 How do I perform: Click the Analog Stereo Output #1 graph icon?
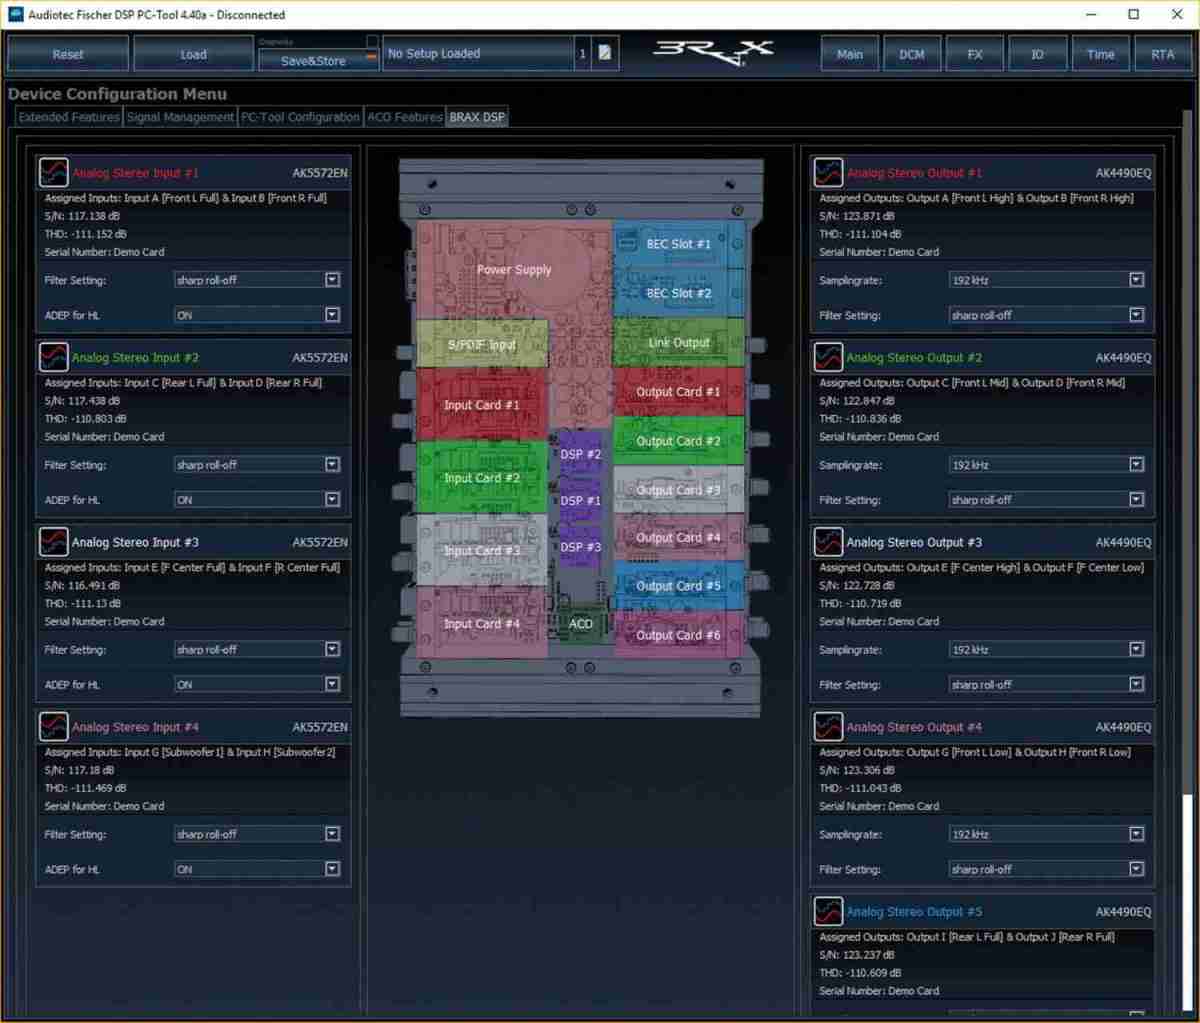(x=828, y=172)
